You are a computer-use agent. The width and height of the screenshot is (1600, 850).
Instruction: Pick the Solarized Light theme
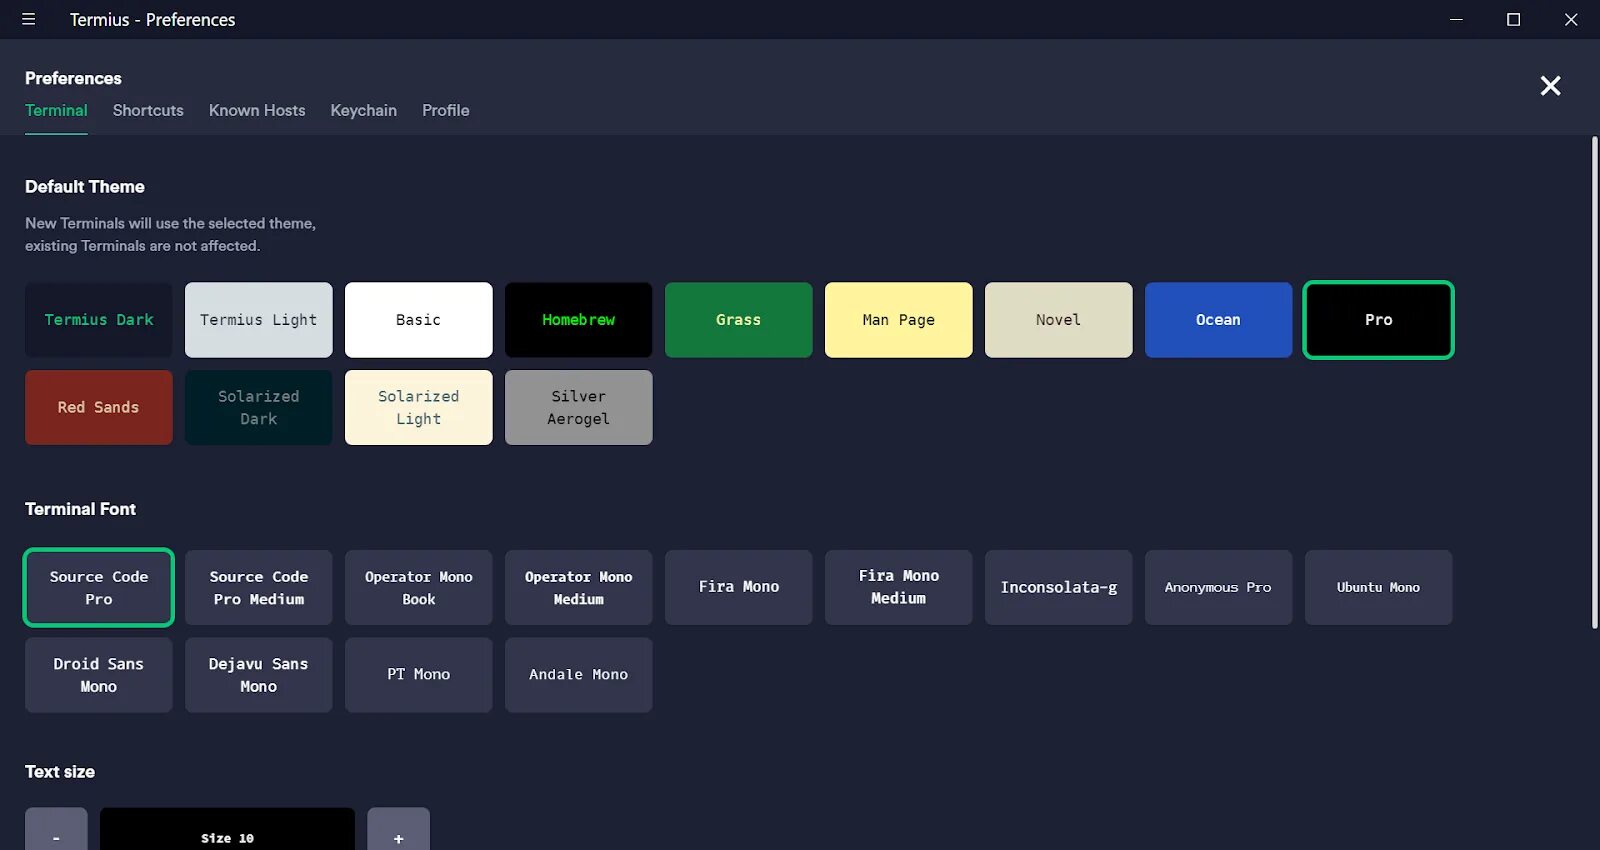[419, 408]
